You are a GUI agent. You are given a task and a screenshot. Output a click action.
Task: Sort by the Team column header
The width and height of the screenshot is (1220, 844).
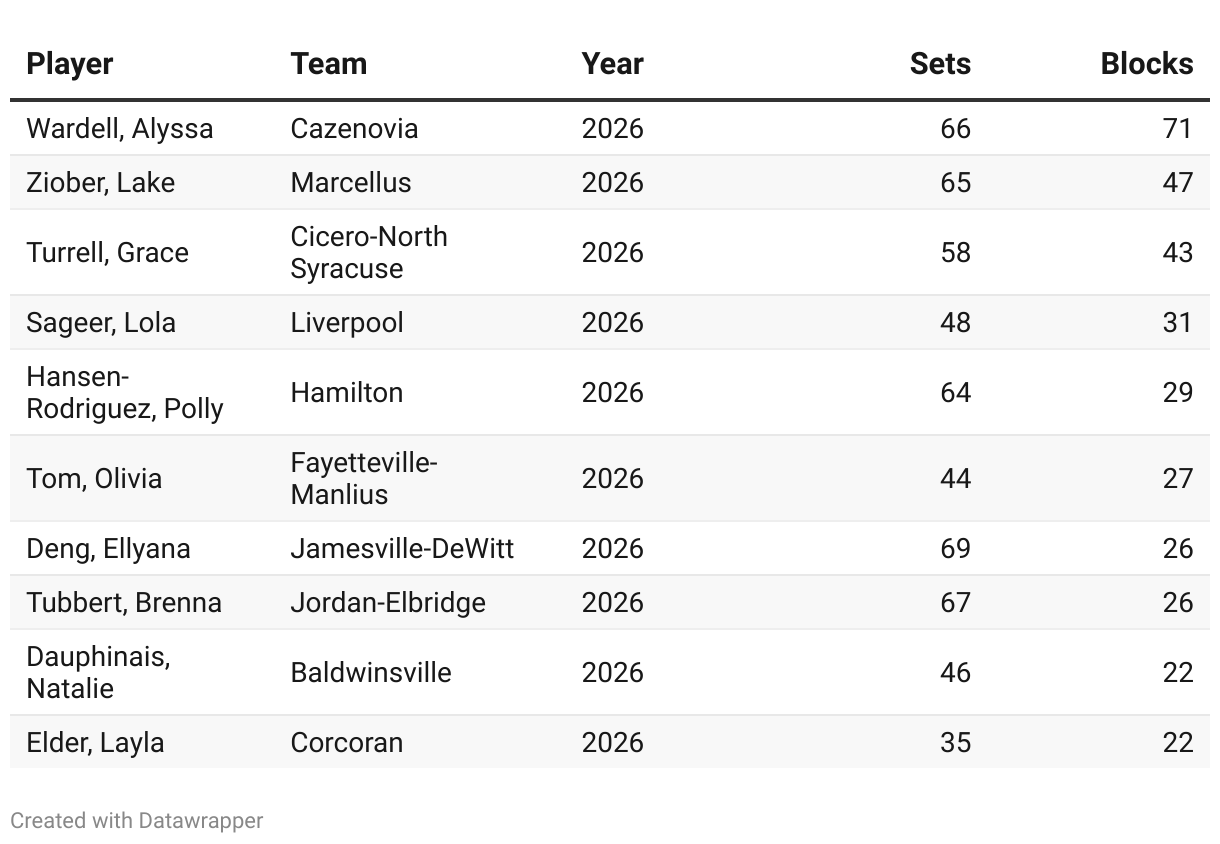(x=329, y=64)
